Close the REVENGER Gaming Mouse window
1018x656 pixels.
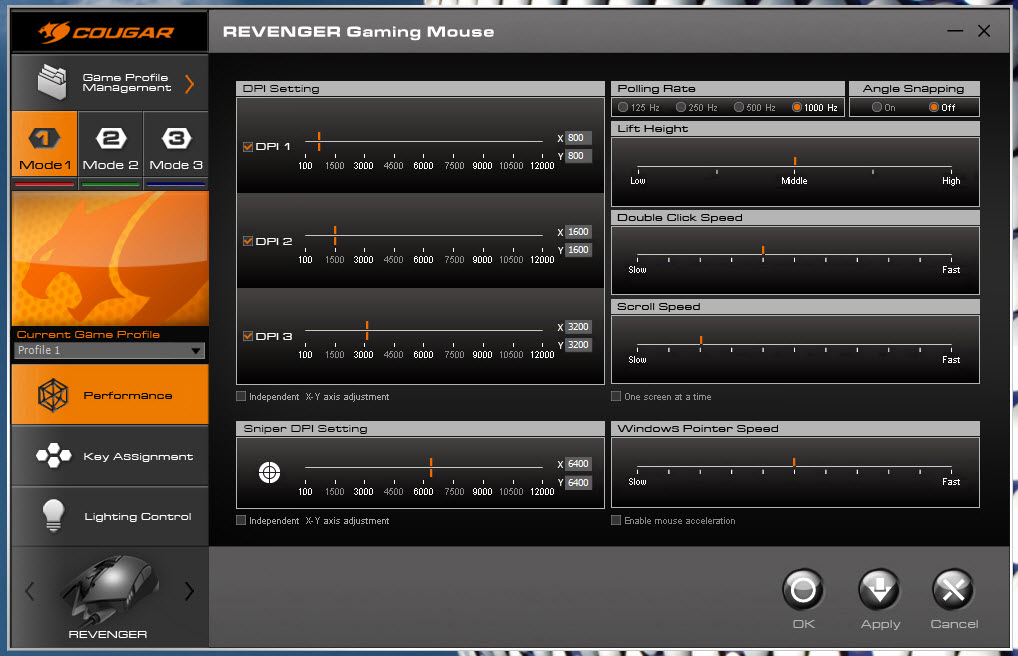tap(984, 31)
